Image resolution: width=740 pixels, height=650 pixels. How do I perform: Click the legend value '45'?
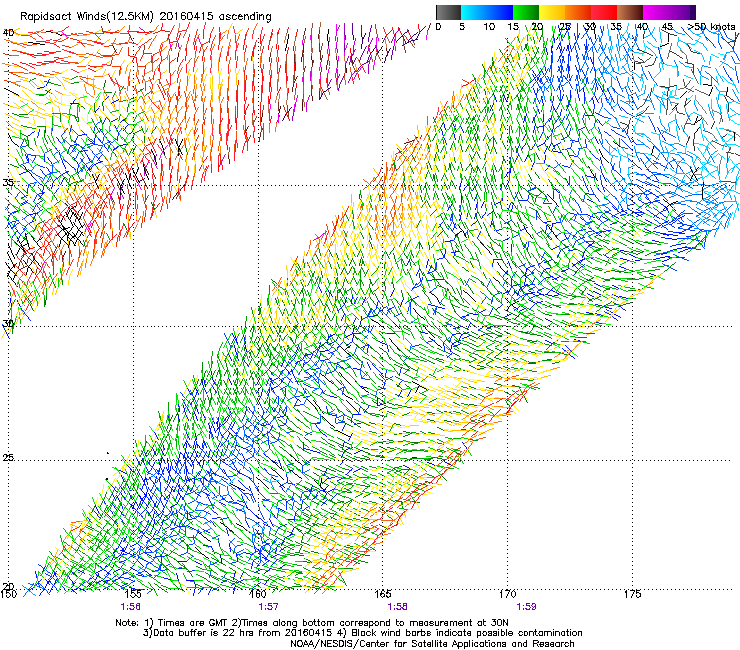point(667,27)
